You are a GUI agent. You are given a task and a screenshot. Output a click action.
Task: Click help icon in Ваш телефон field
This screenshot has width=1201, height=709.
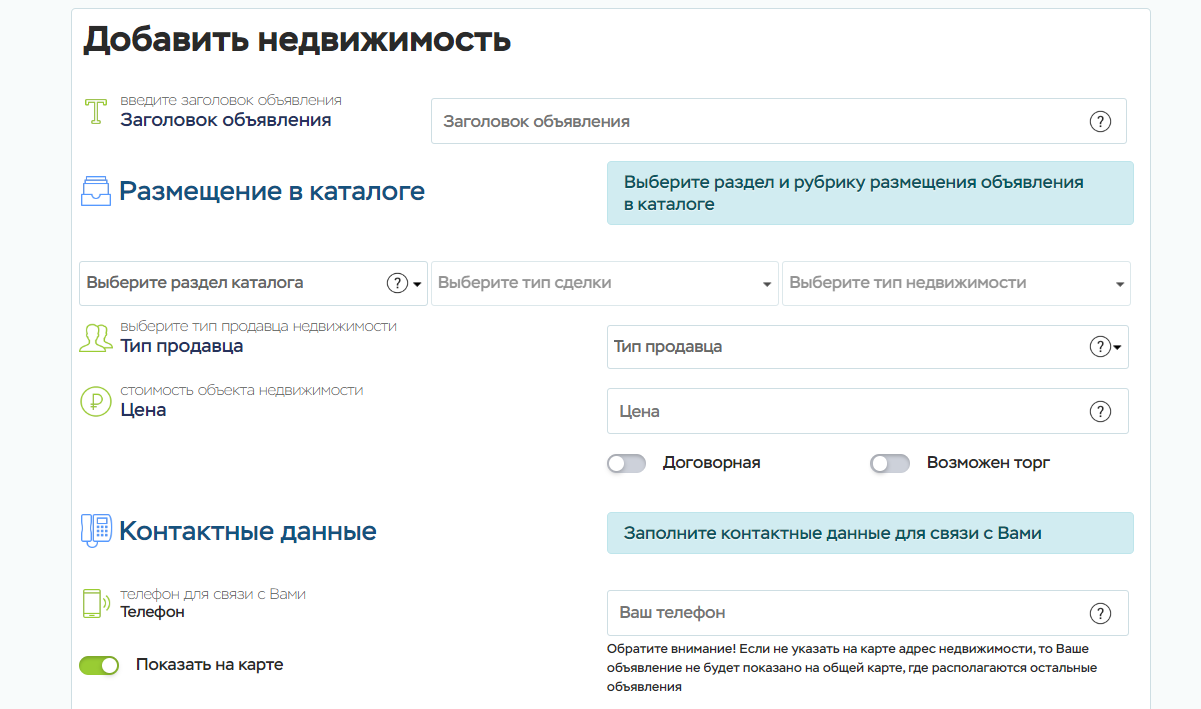(1100, 613)
